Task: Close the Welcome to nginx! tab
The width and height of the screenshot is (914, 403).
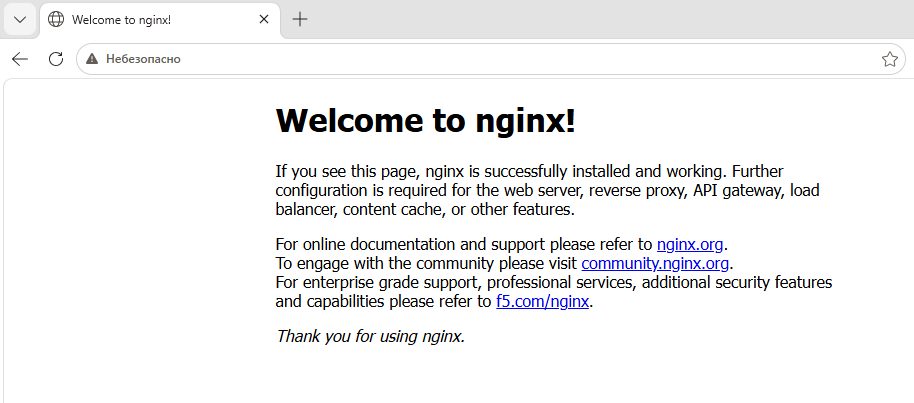Action: (x=263, y=19)
